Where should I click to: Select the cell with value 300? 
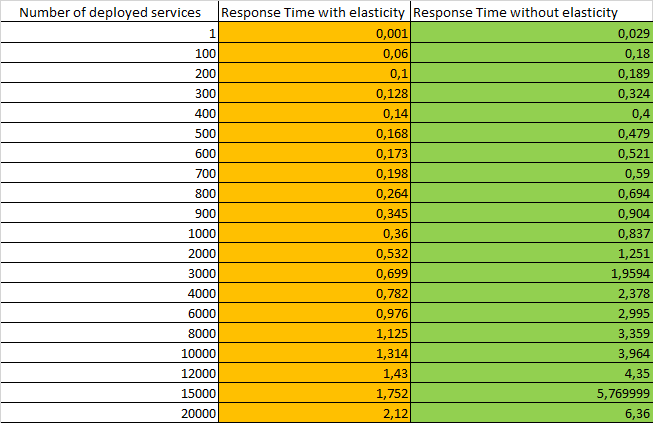point(110,92)
